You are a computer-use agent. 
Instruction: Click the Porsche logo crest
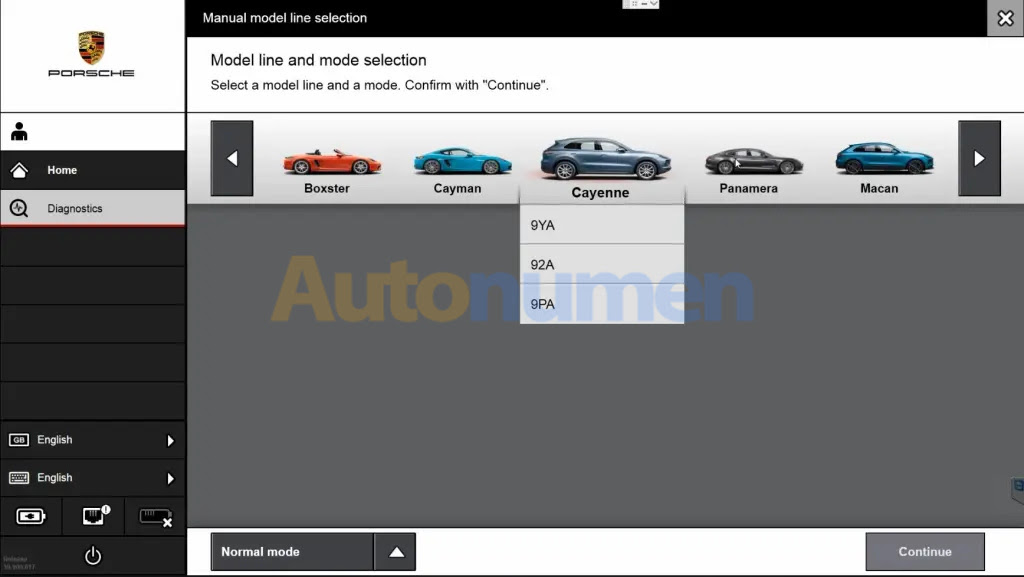pyautogui.click(x=92, y=47)
